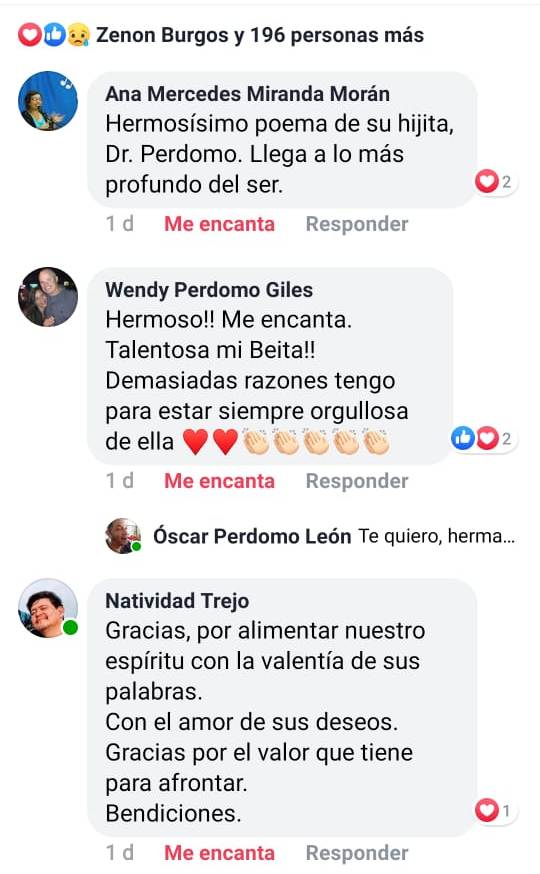Image resolution: width=540 pixels, height=874 pixels.
Task: Open Natividad Trejo's profile picture
Action: click(x=48, y=608)
